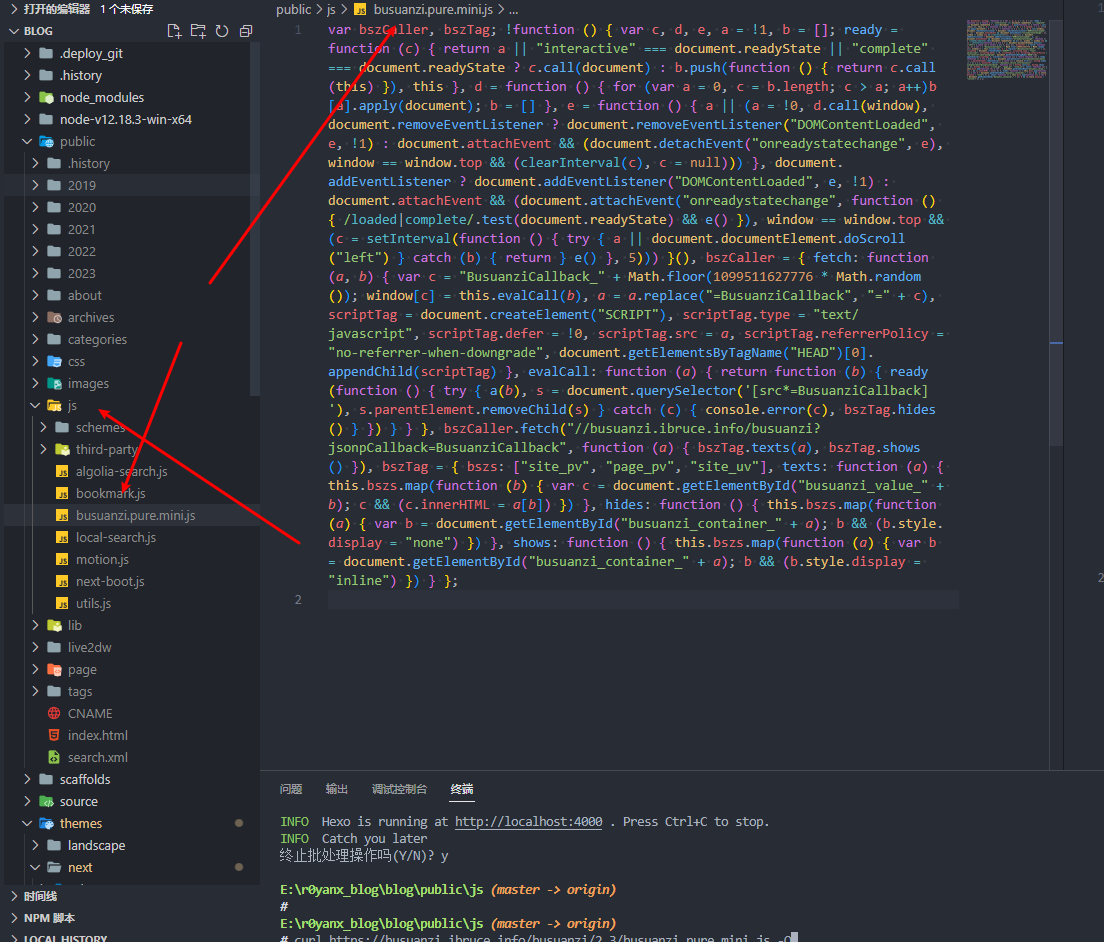The height and width of the screenshot is (942, 1104).
Task: Expand the NPM 脚本 section
Action: point(49,918)
